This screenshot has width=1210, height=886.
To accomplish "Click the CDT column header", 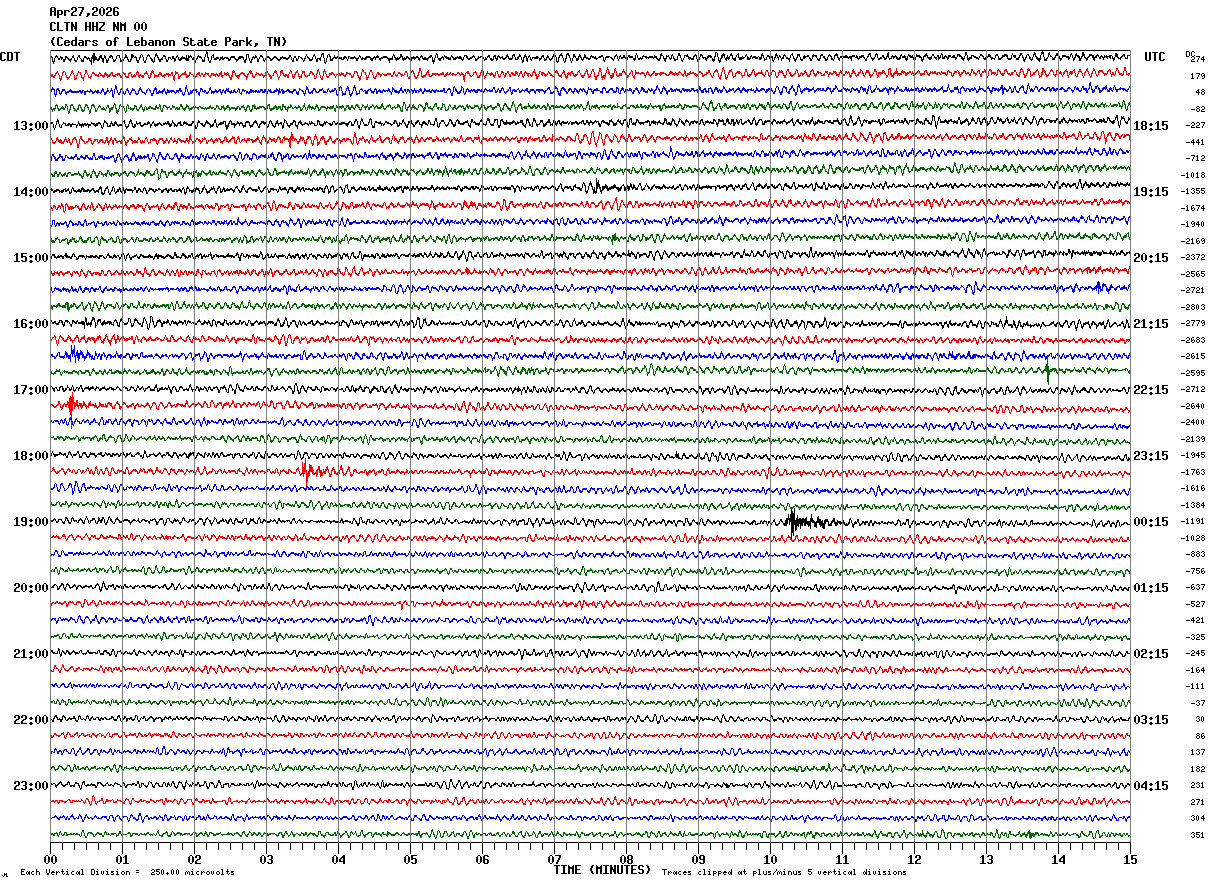I will pyautogui.click(x=10, y=57).
